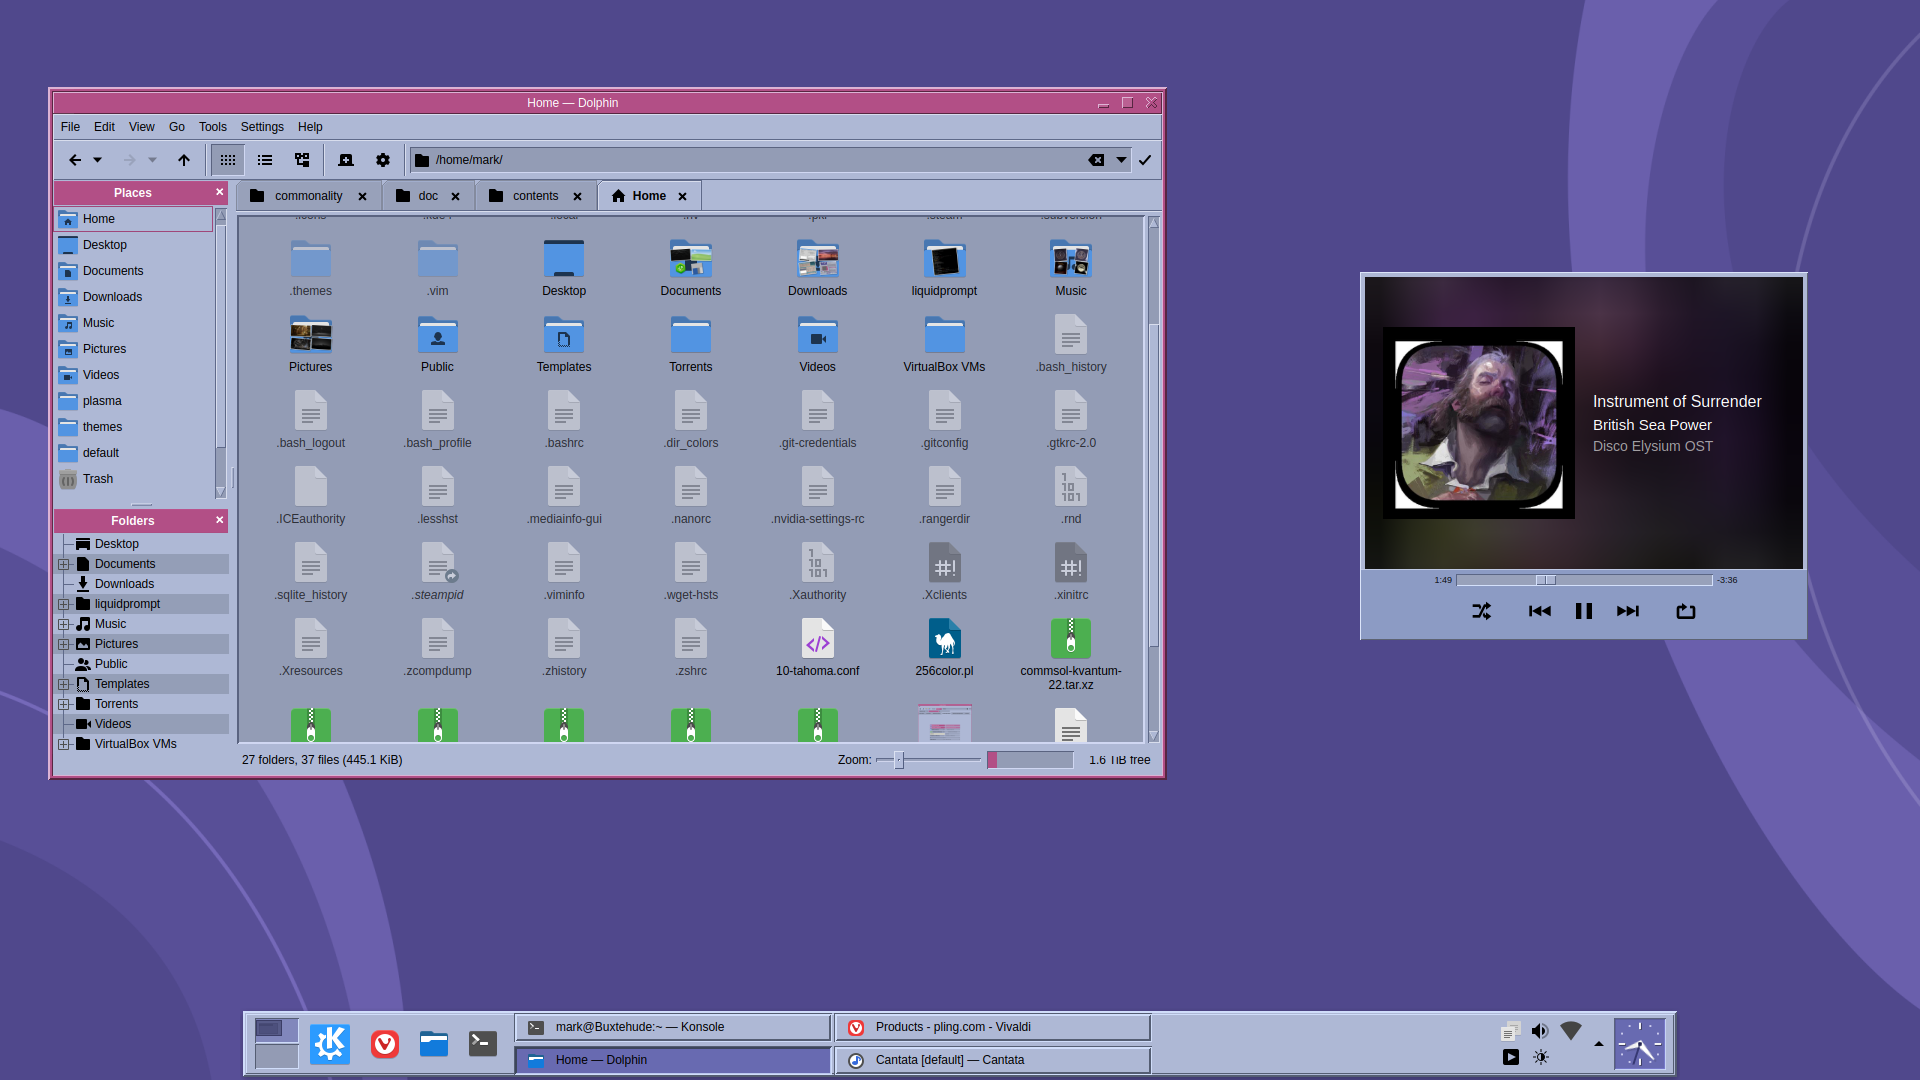This screenshot has height=1080, width=1920.
Task: Select the 10-tahoma.conf file icon
Action: tap(818, 640)
